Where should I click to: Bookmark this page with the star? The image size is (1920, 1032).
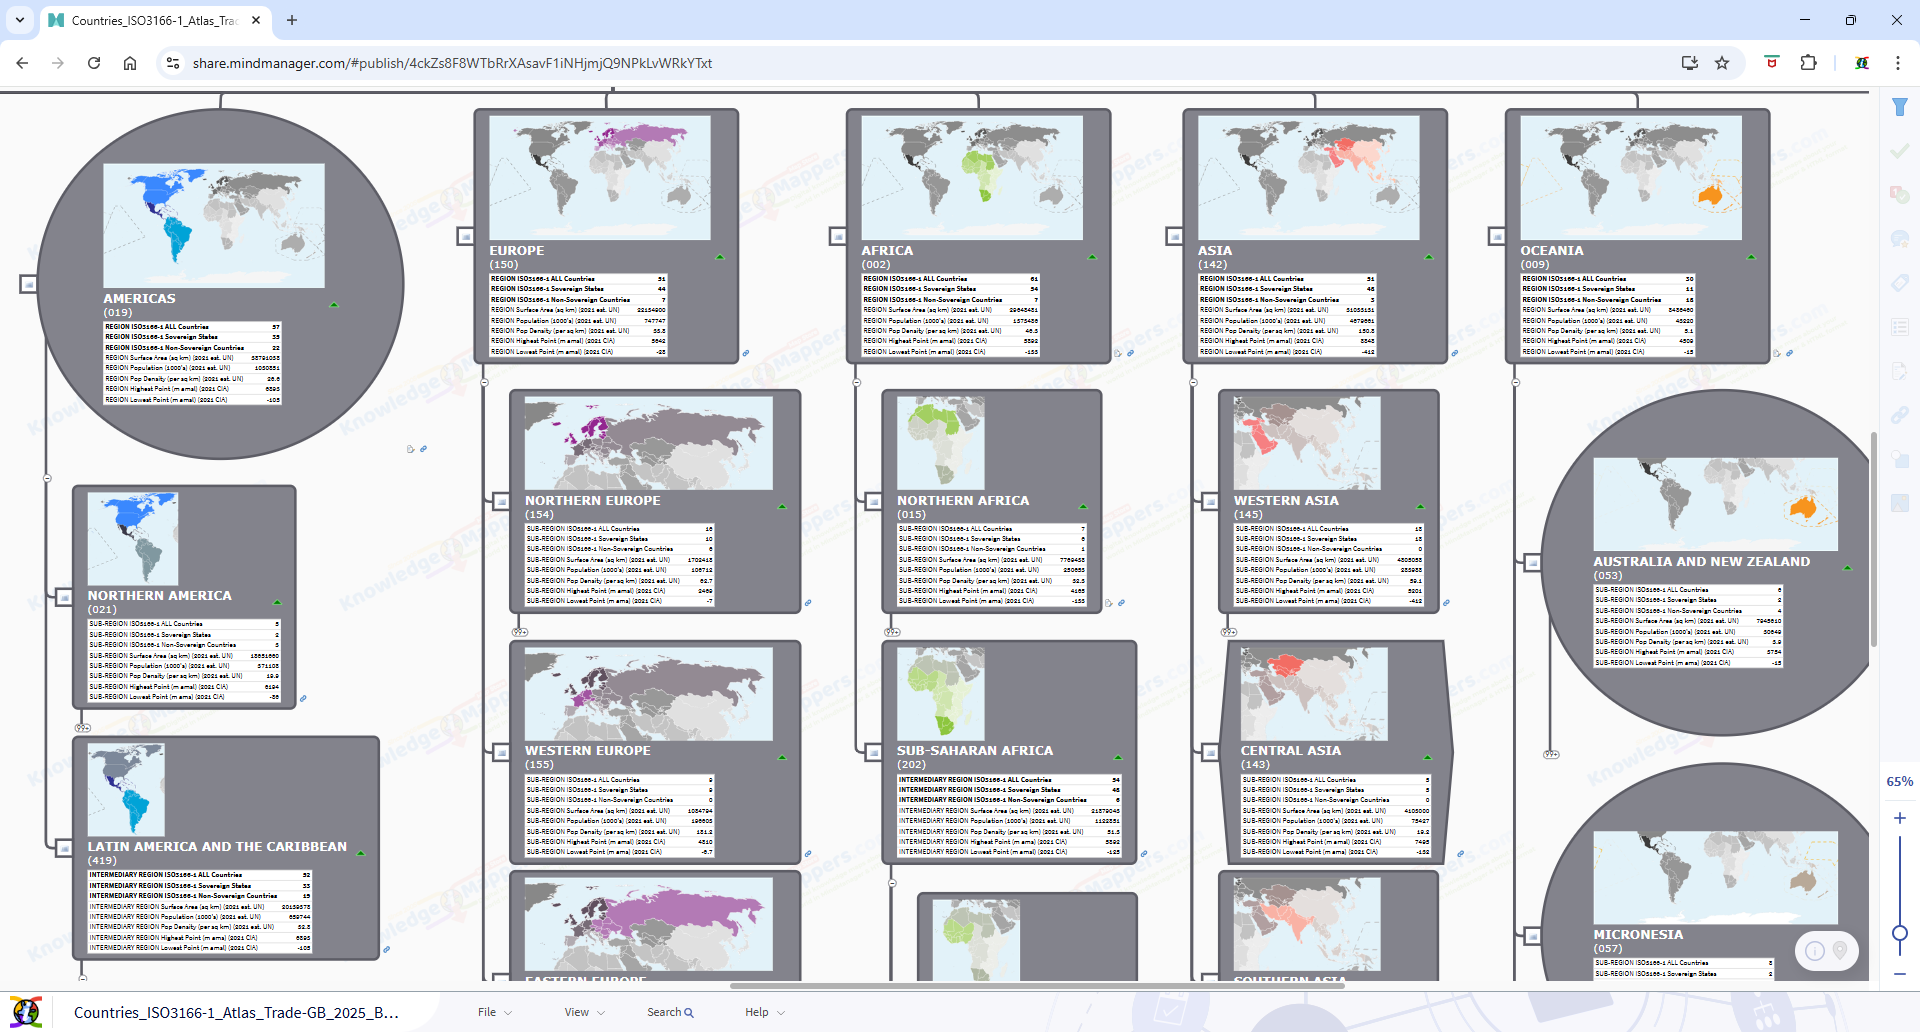1722,63
